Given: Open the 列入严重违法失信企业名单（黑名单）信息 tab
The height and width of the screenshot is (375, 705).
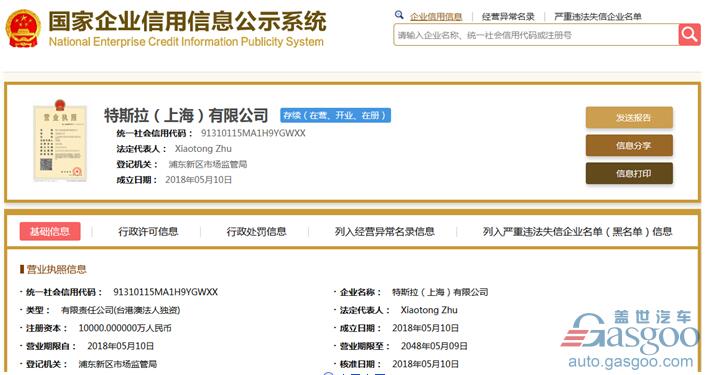Looking at the screenshot, I should 577,232.
